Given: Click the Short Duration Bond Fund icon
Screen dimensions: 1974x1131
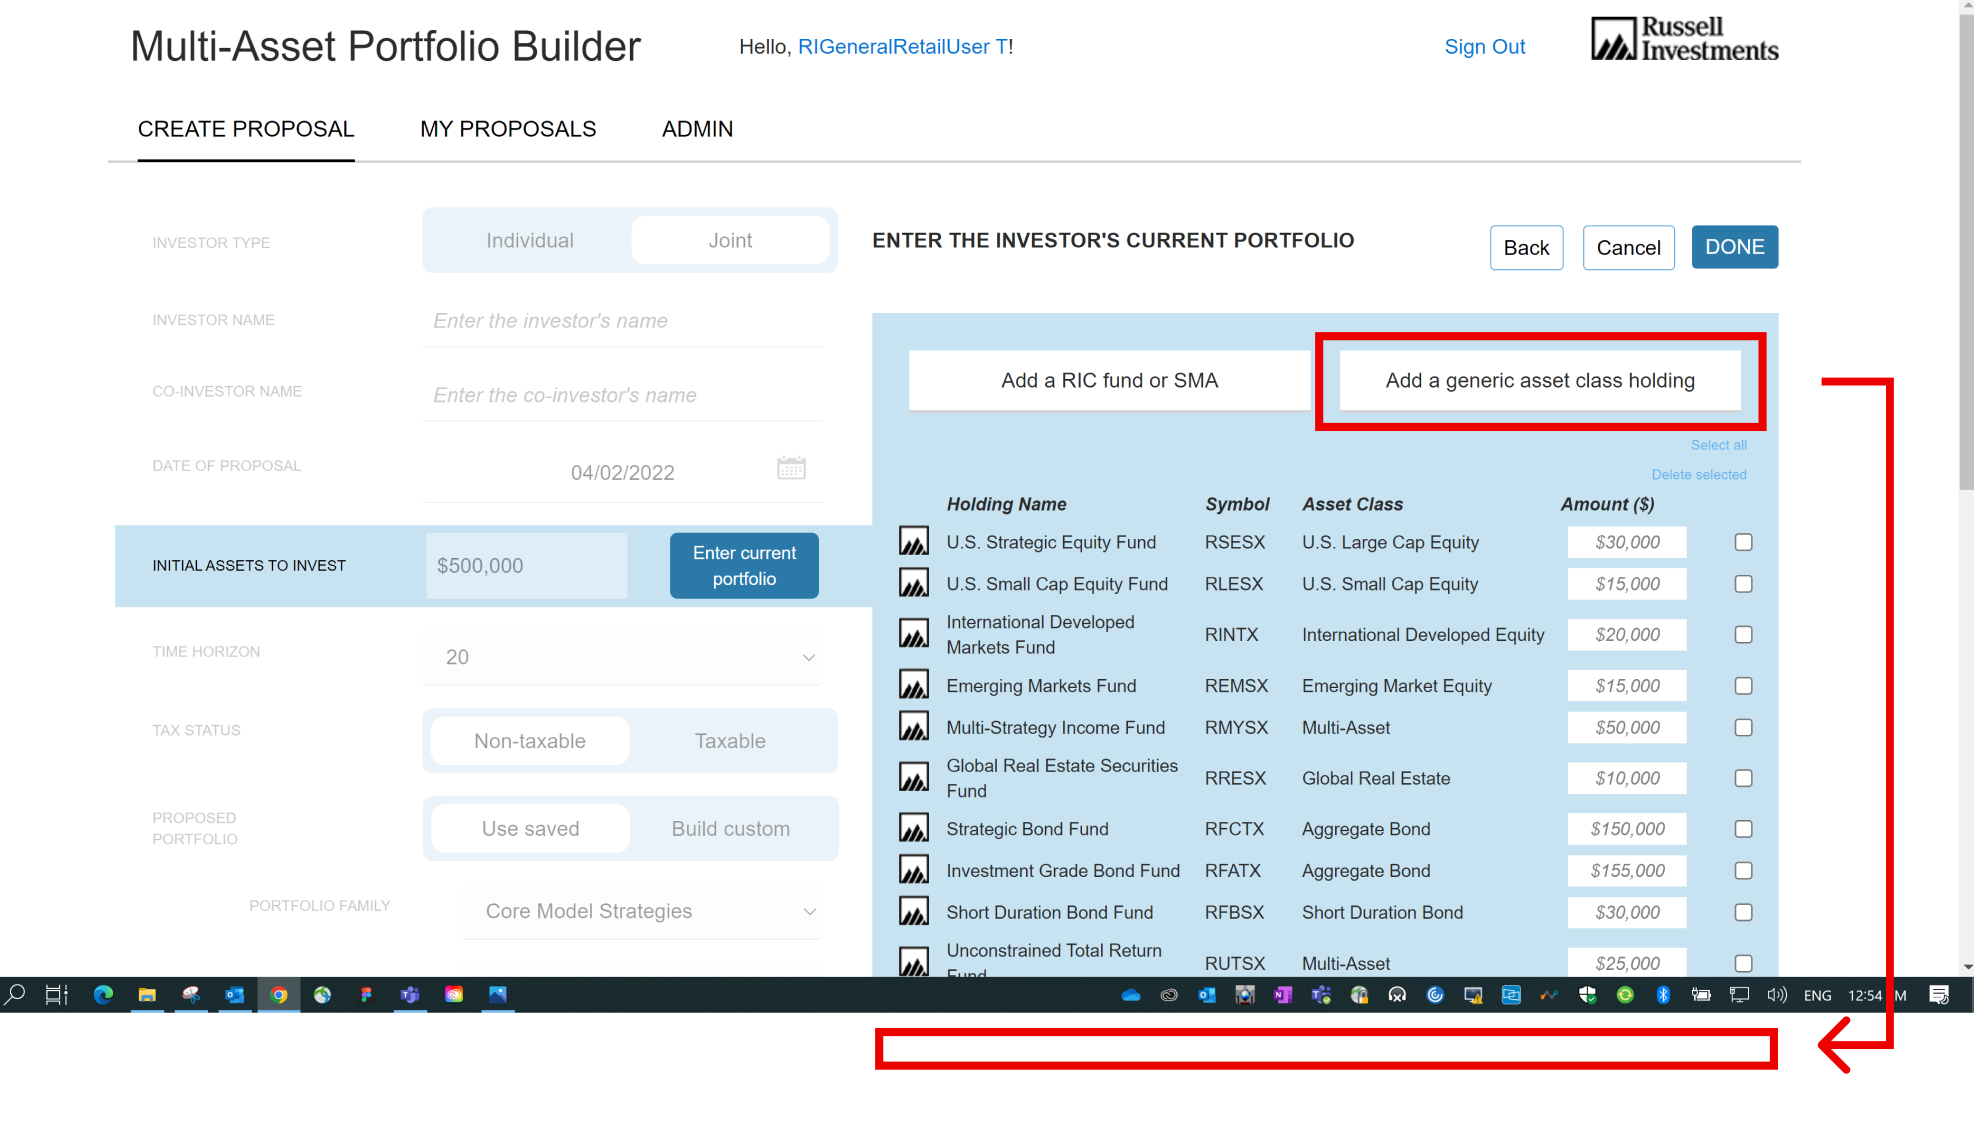Looking at the screenshot, I should 913,912.
